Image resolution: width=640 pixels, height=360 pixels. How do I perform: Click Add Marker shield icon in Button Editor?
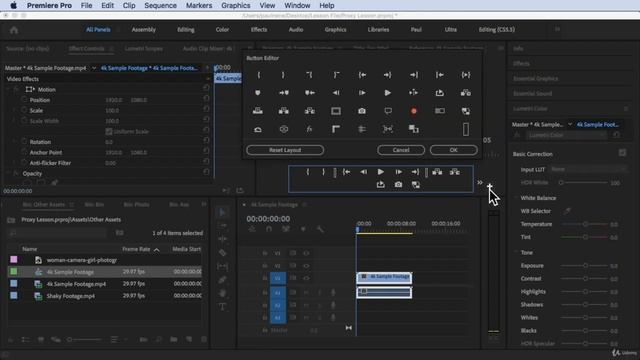pos(258,93)
